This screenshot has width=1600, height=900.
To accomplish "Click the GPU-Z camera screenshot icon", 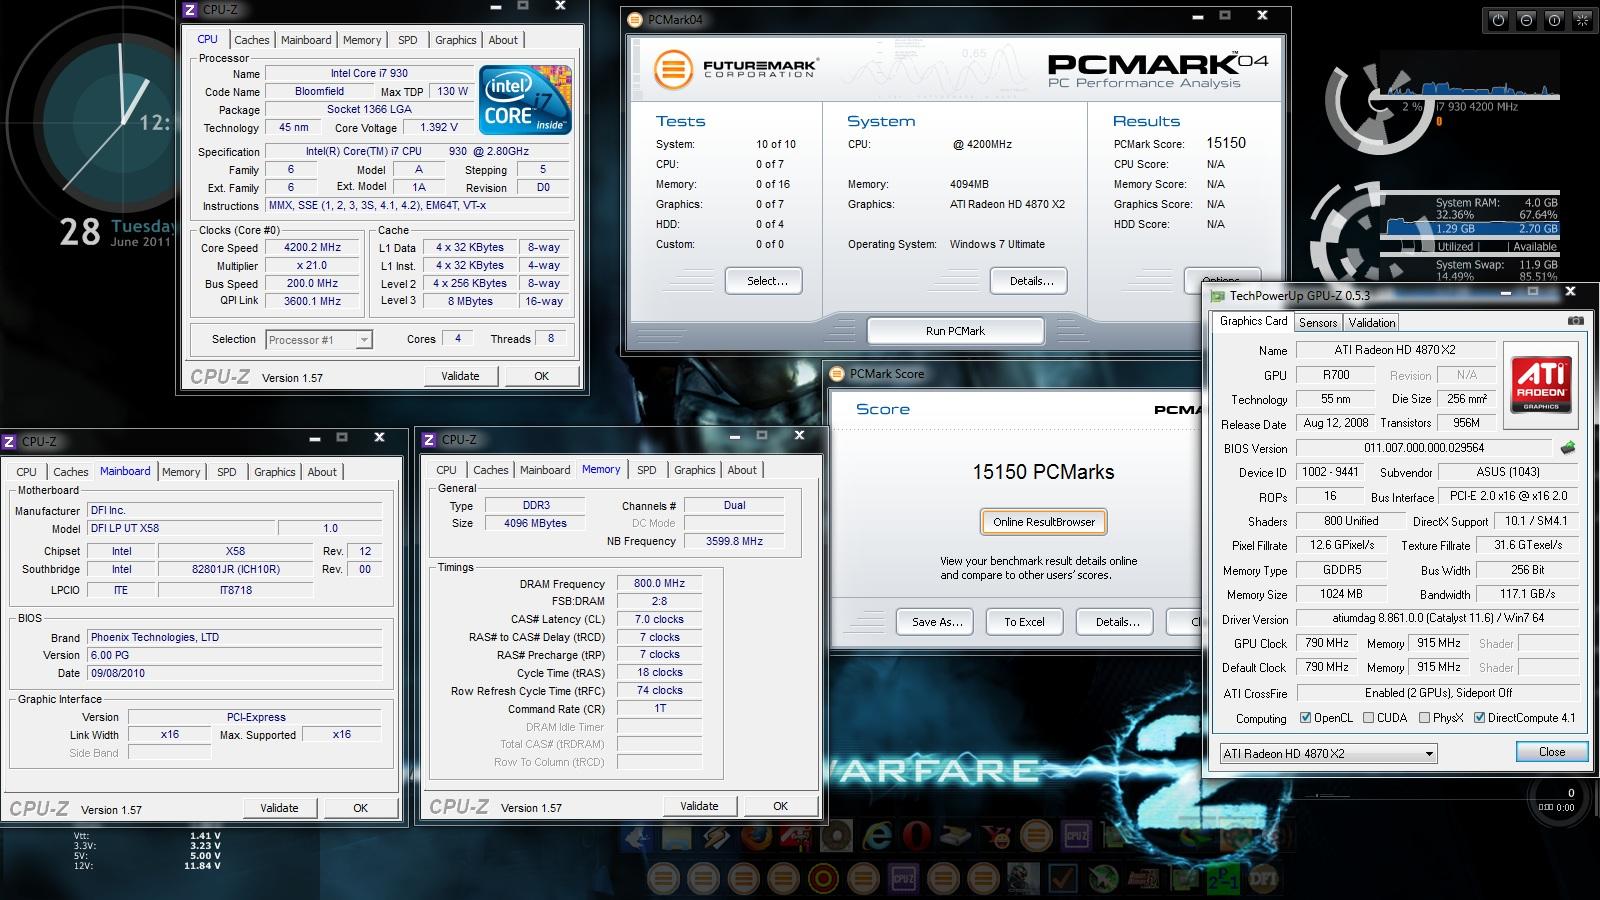I will (x=1575, y=321).
